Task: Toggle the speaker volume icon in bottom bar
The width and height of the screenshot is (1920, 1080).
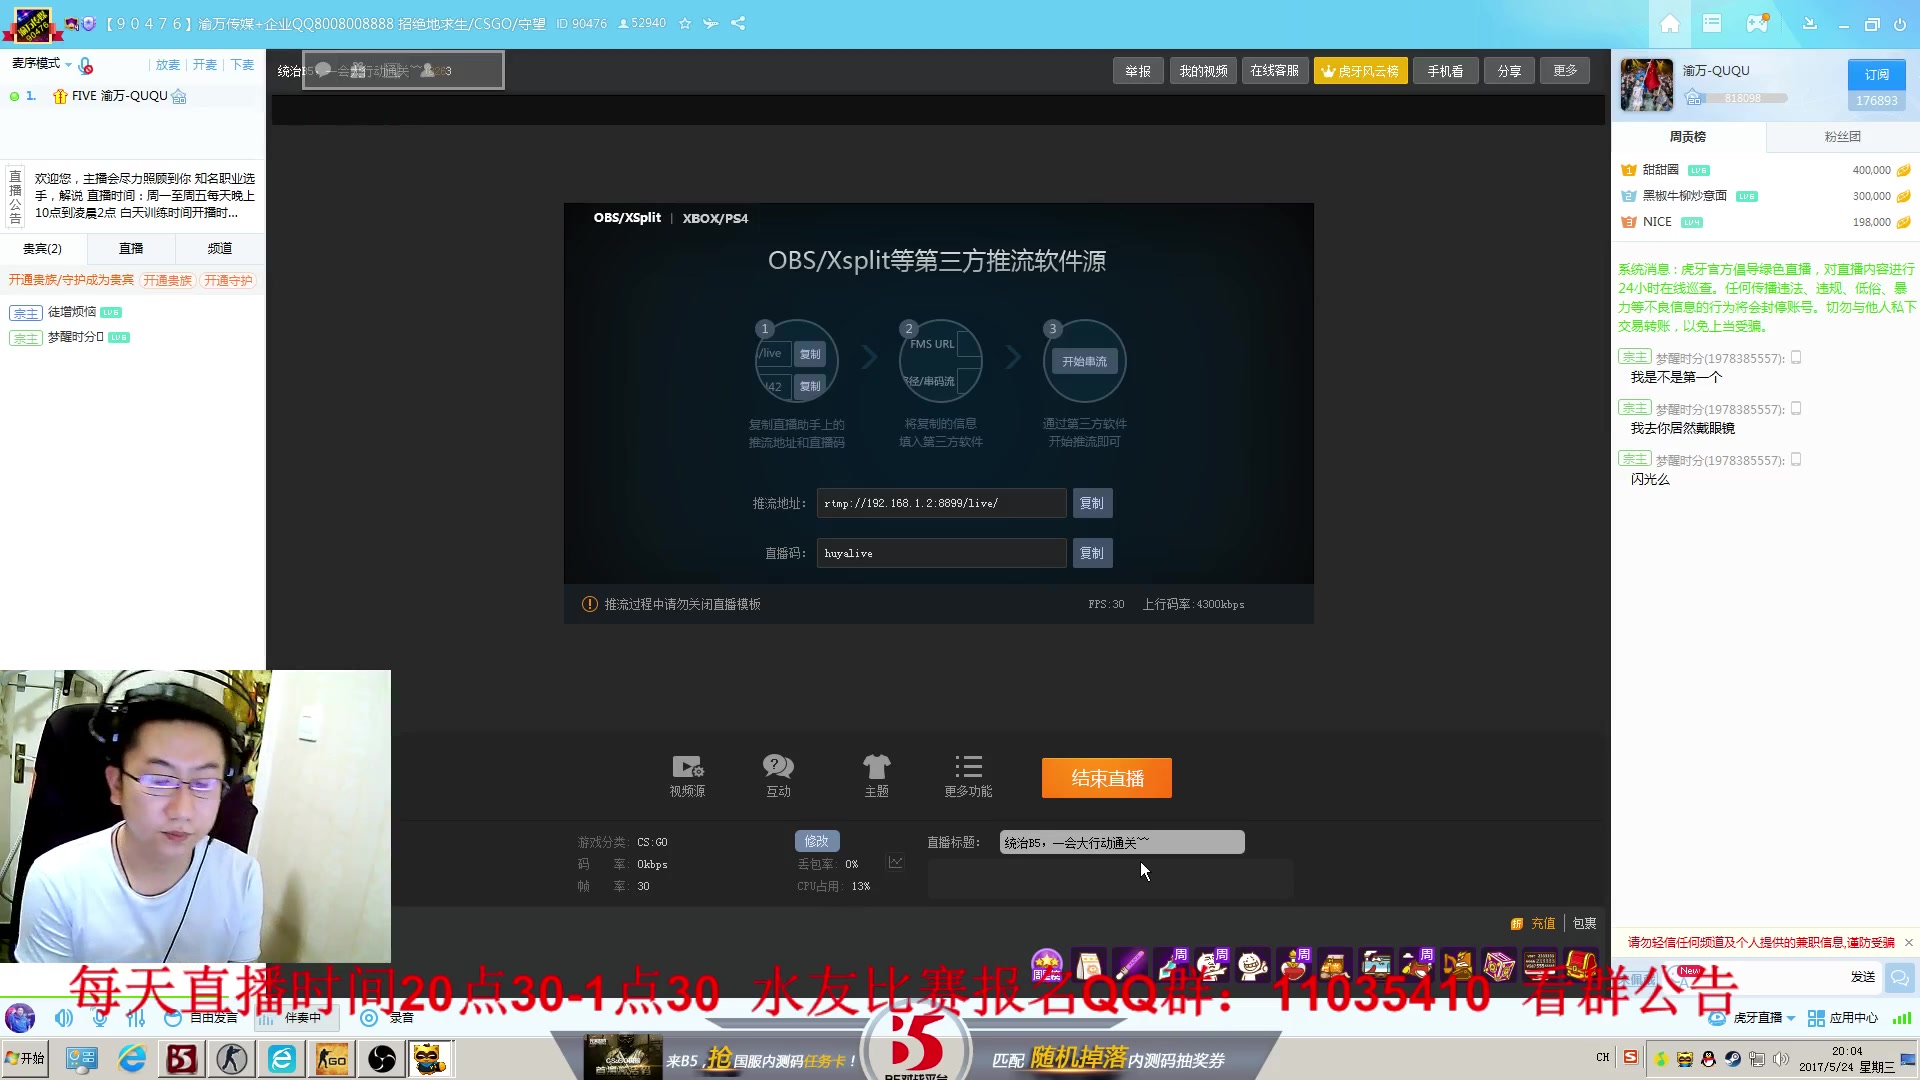Action: [x=64, y=1018]
